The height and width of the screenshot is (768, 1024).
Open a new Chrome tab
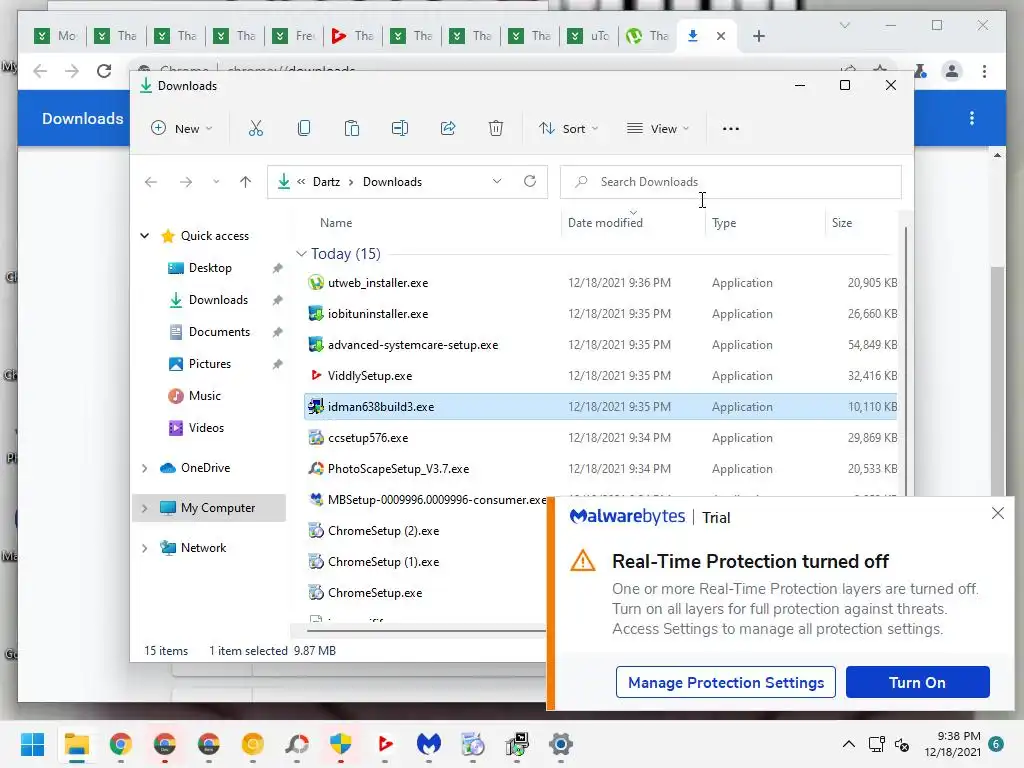[758, 36]
